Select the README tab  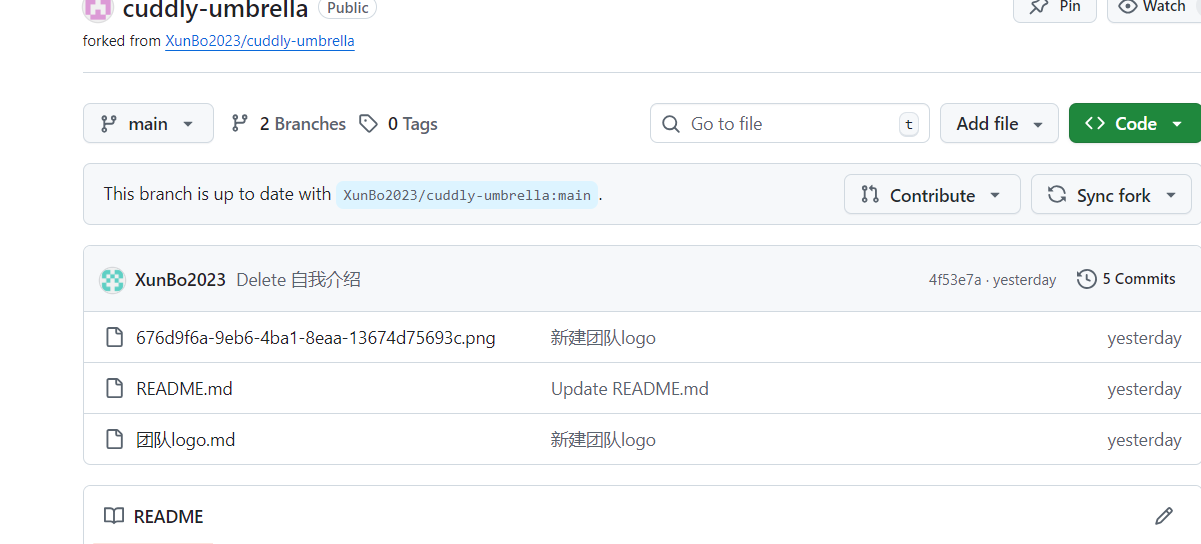(x=154, y=516)
